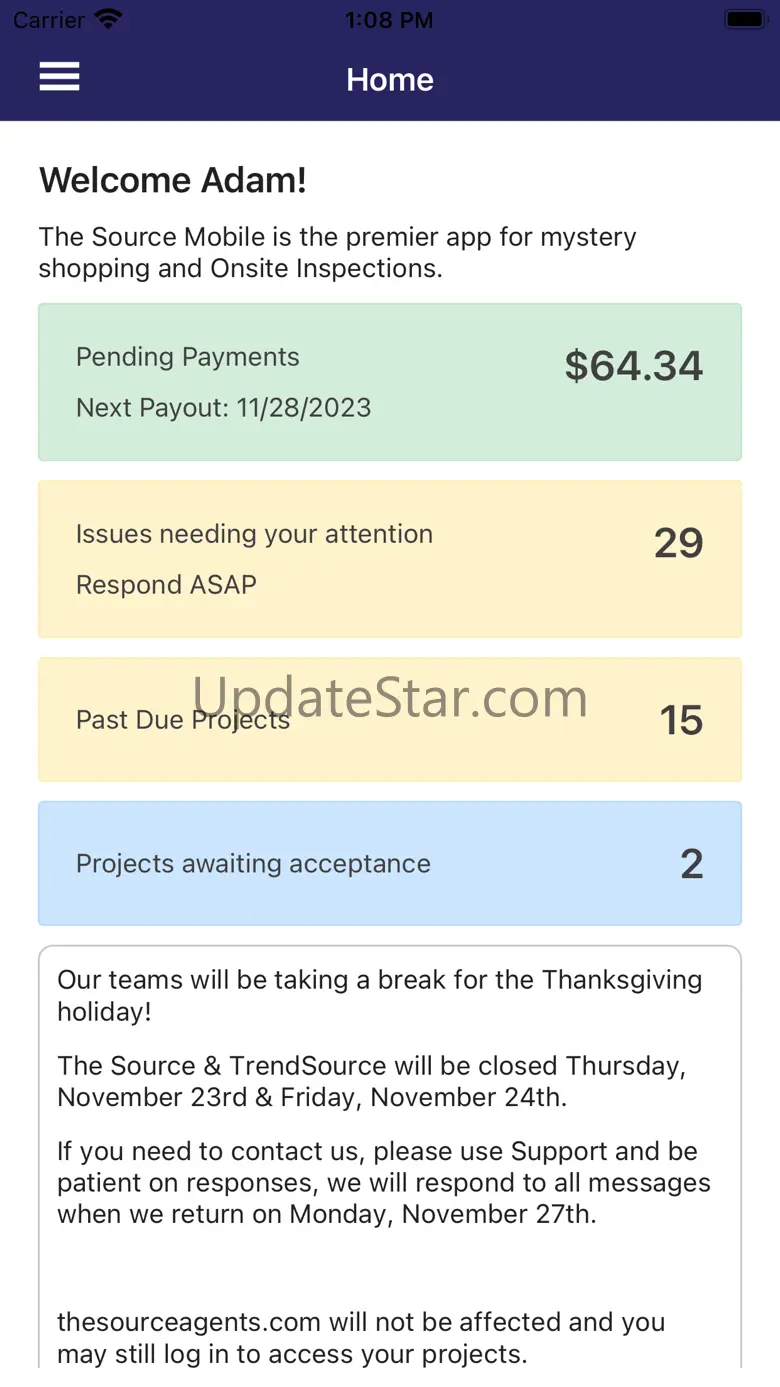Open Projects awaiting acceptance card
The image size is (780, 1387).
point(390,864)
